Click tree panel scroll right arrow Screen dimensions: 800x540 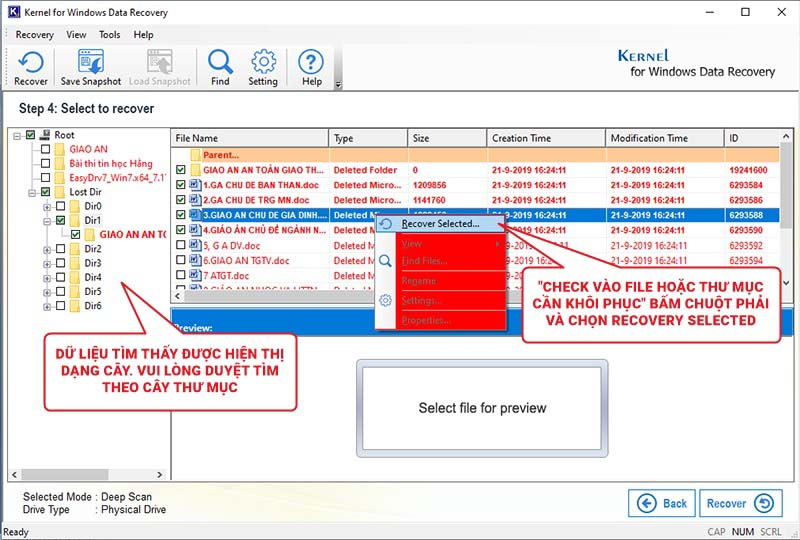(160, 475)
